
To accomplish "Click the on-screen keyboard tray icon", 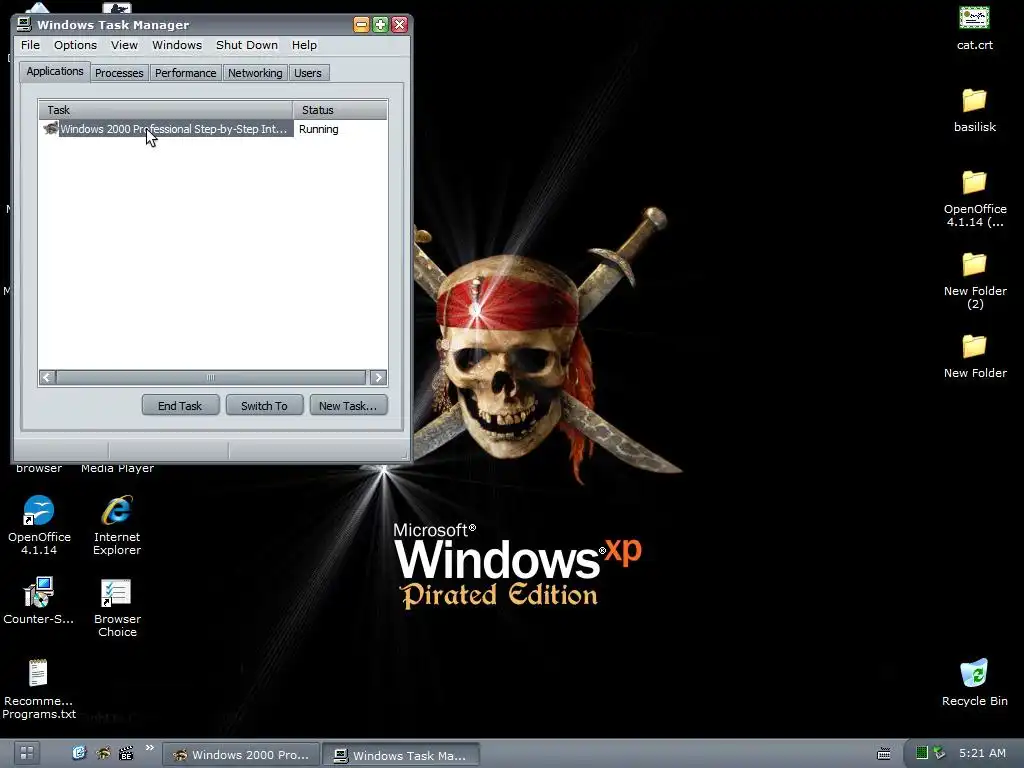I will [x=884, y=754].
